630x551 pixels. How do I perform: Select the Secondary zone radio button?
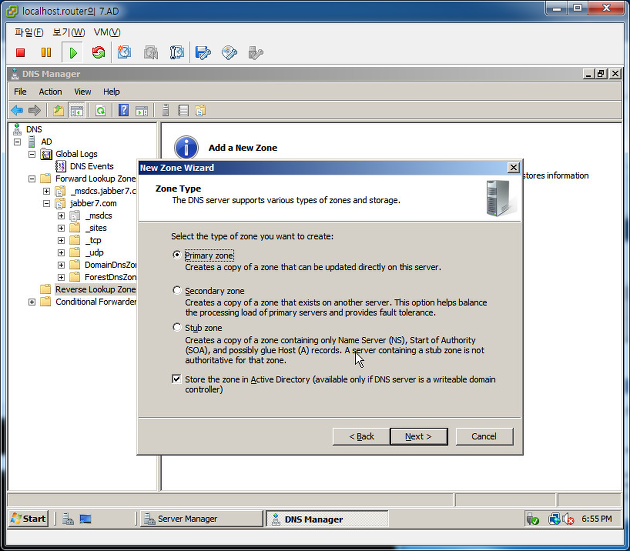pos(177,290)
